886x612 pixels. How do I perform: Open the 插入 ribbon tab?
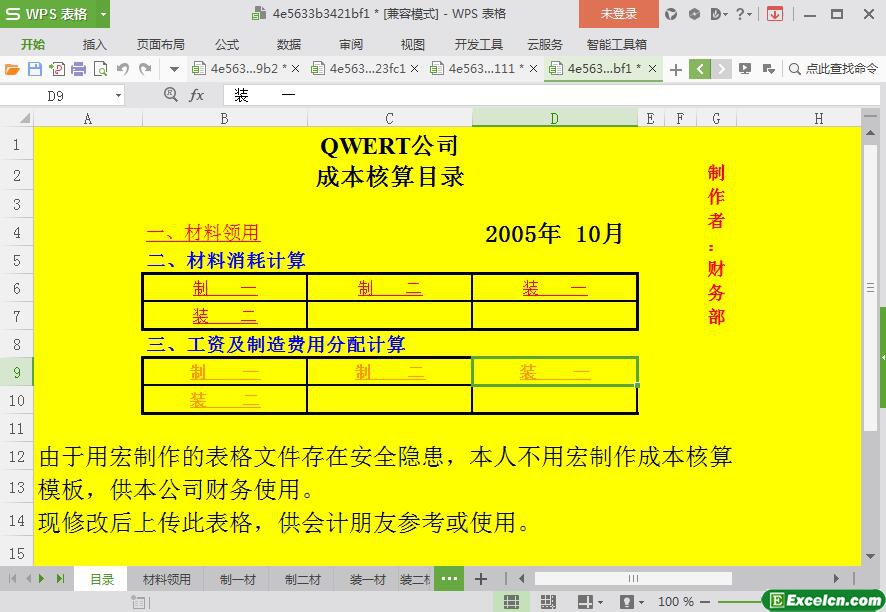tap(94, 45)
